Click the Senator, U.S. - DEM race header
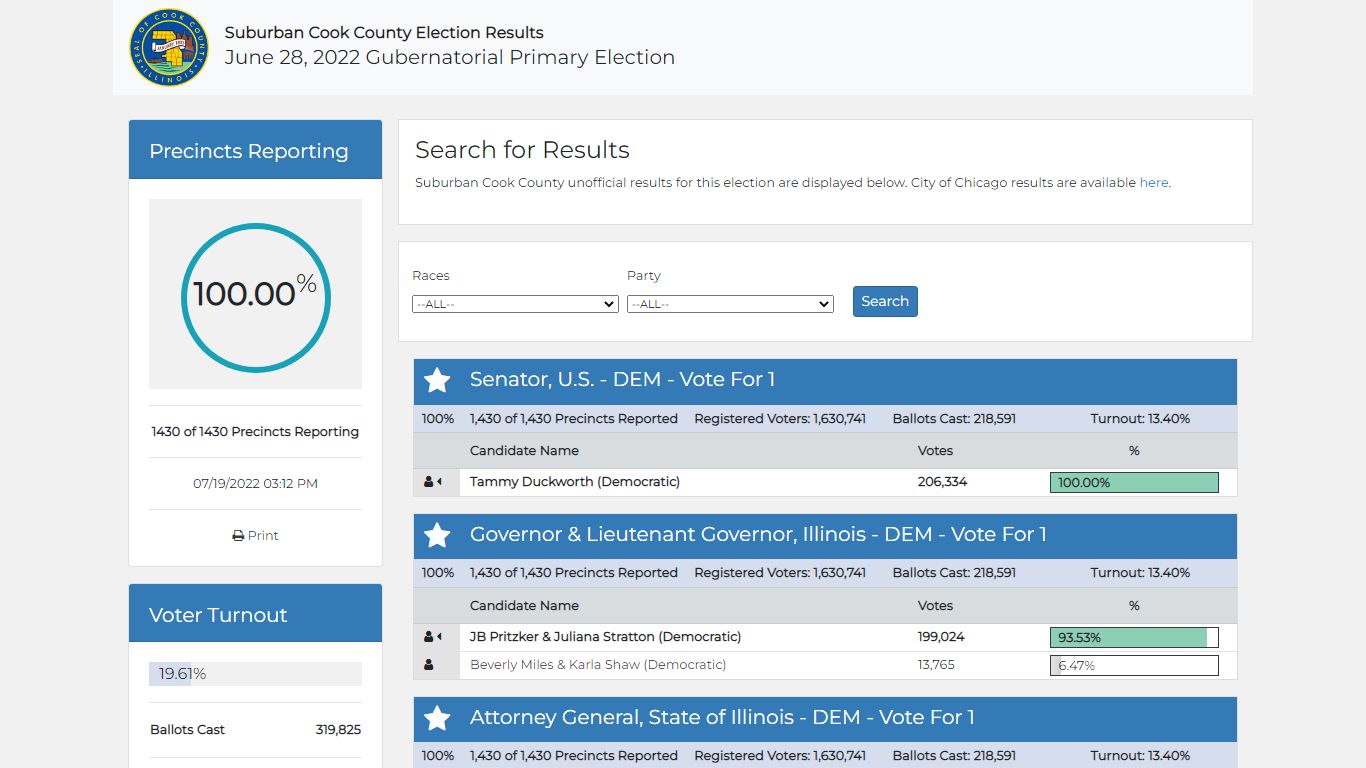 coord(825,380)
